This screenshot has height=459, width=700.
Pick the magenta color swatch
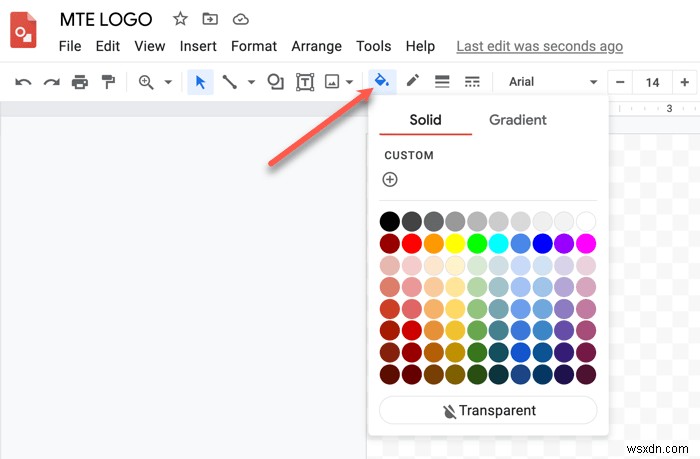(586, 243)
